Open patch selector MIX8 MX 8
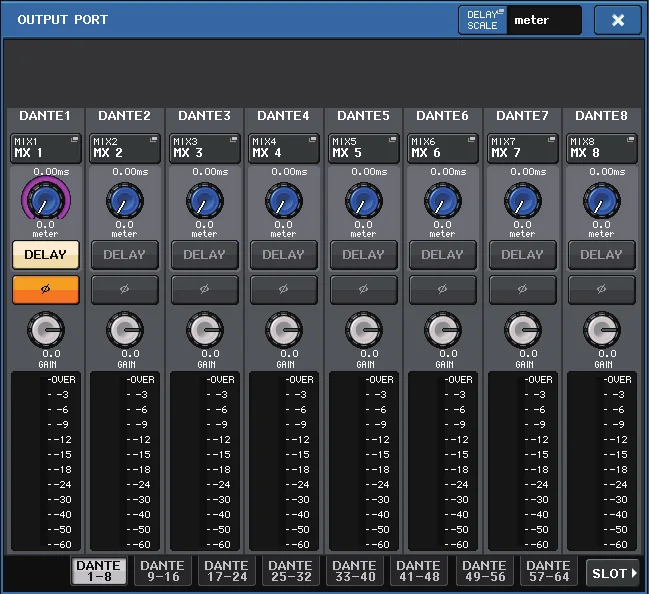 coord(601,148)
